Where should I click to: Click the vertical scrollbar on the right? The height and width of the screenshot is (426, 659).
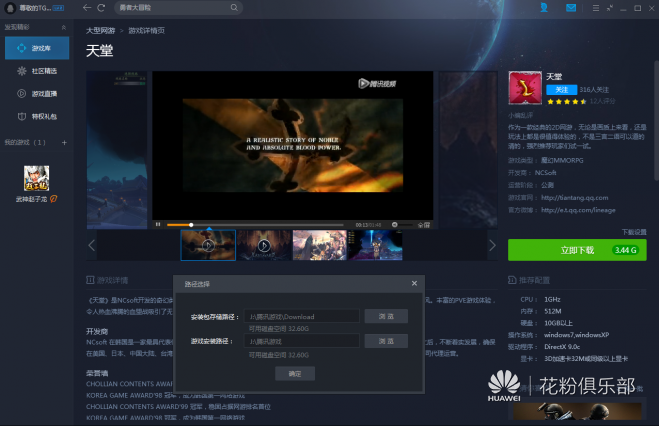(x=656, y=121)
